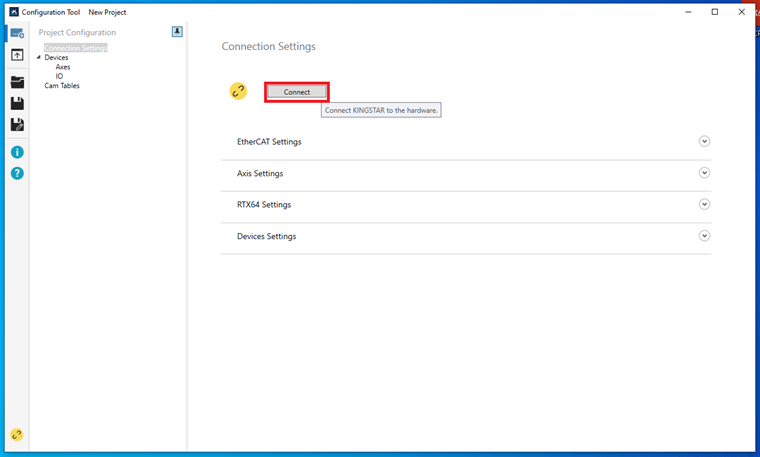
Task: Click the save-as floppy with pencil icon
Action: point(17,125)
